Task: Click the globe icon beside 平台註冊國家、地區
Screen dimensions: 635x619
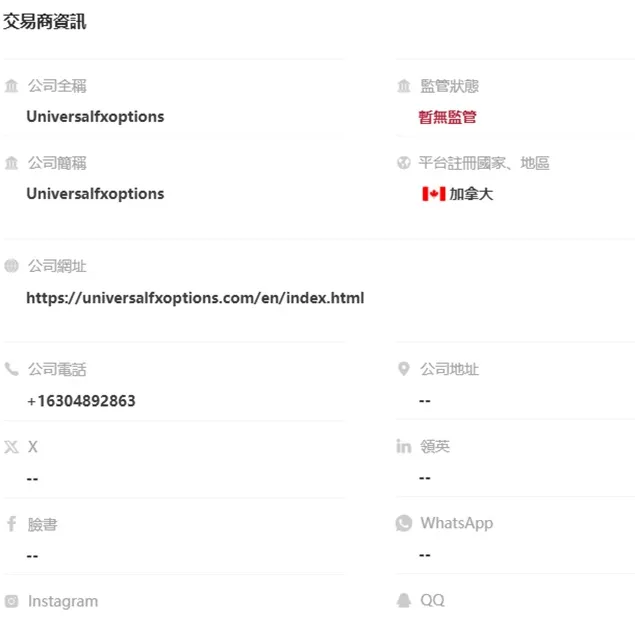Action: coord(404,163)
